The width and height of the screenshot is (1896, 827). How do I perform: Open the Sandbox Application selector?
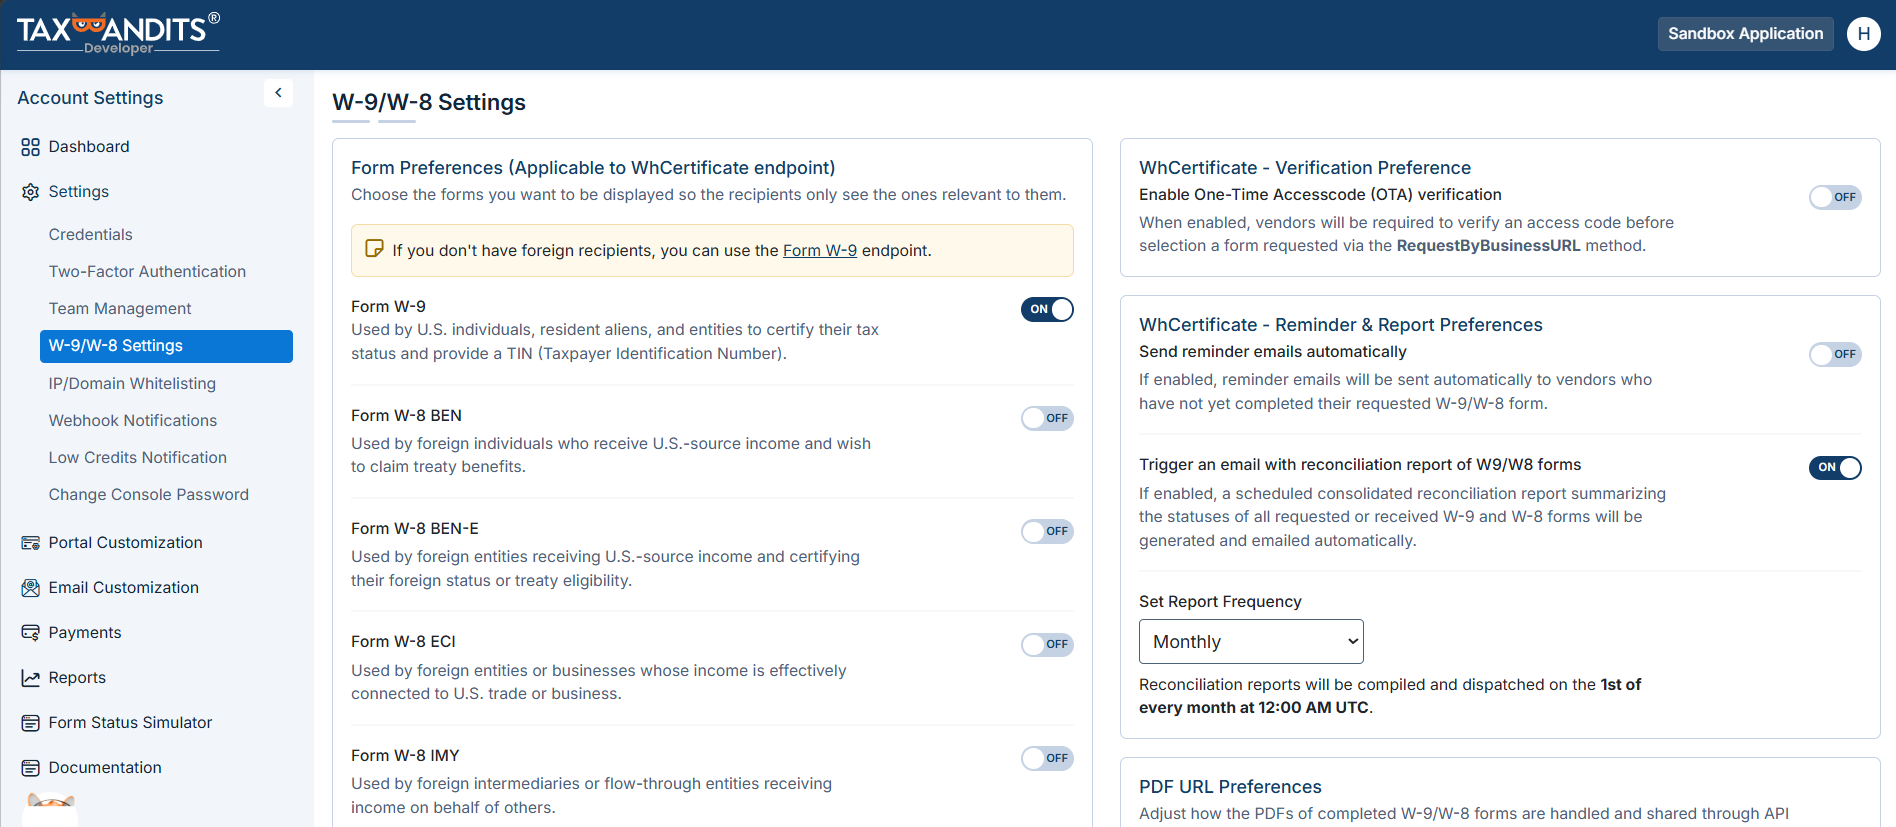pyautogui.click(x=1745, y=34)
